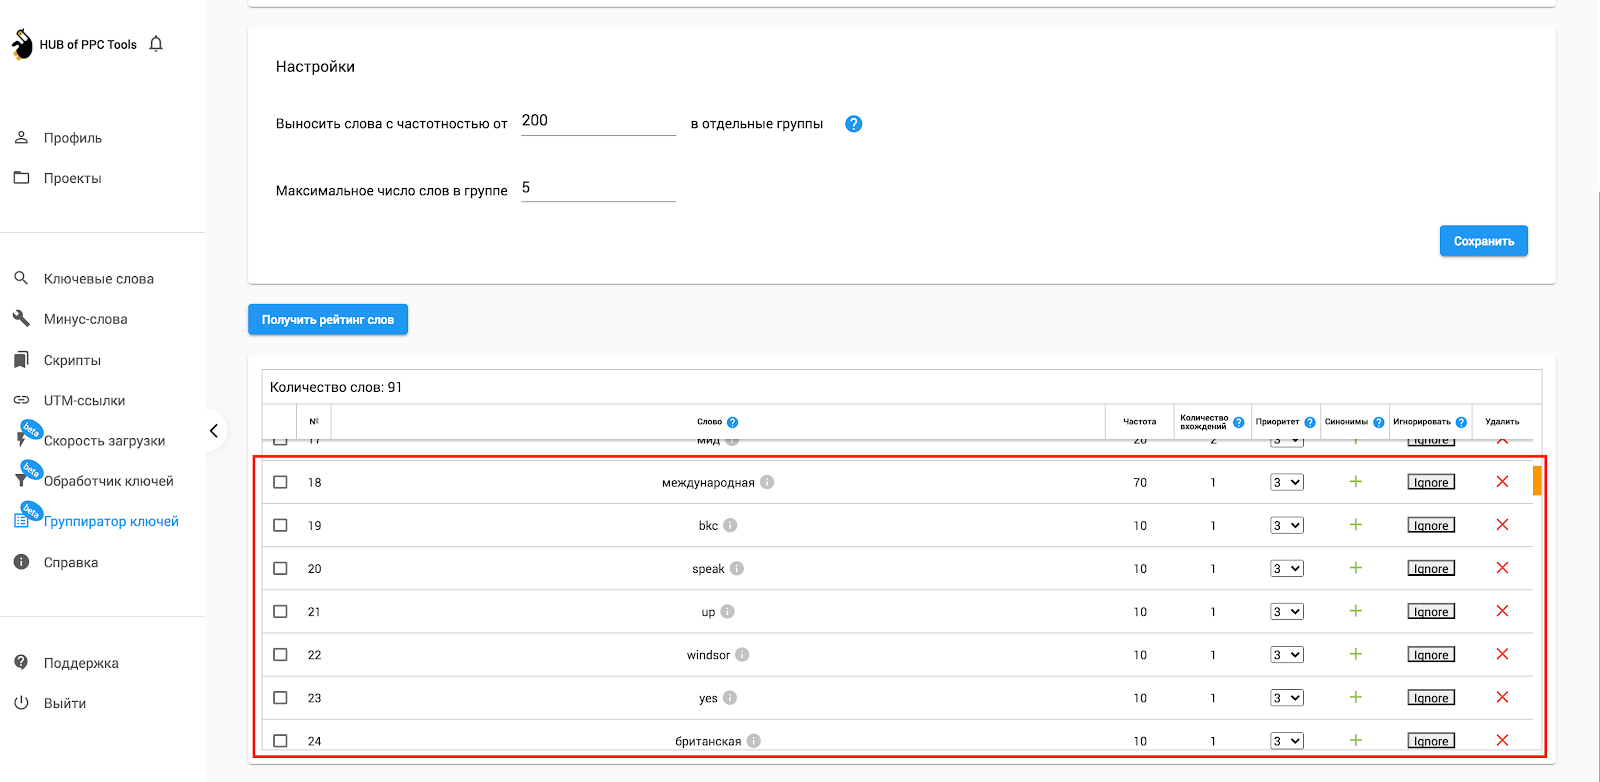Tick the checkbox for row 20 "speak"
The image size is (1600, 782).
(280, 568)
